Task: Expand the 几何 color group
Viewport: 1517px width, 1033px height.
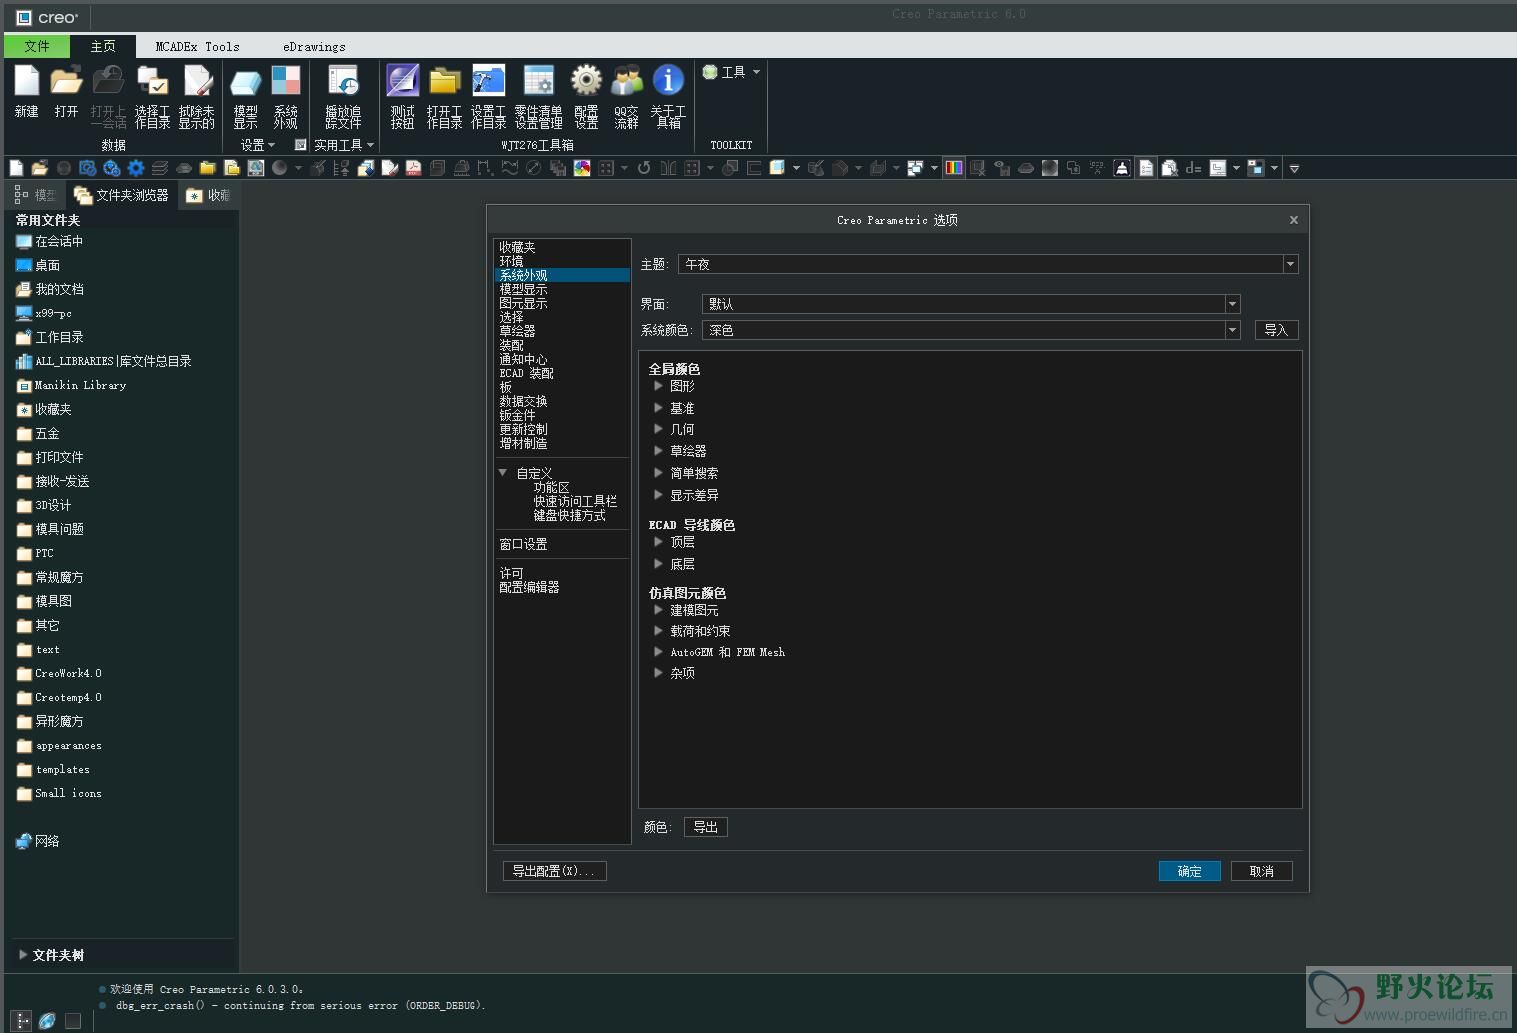Action: (x=658, y=429)
